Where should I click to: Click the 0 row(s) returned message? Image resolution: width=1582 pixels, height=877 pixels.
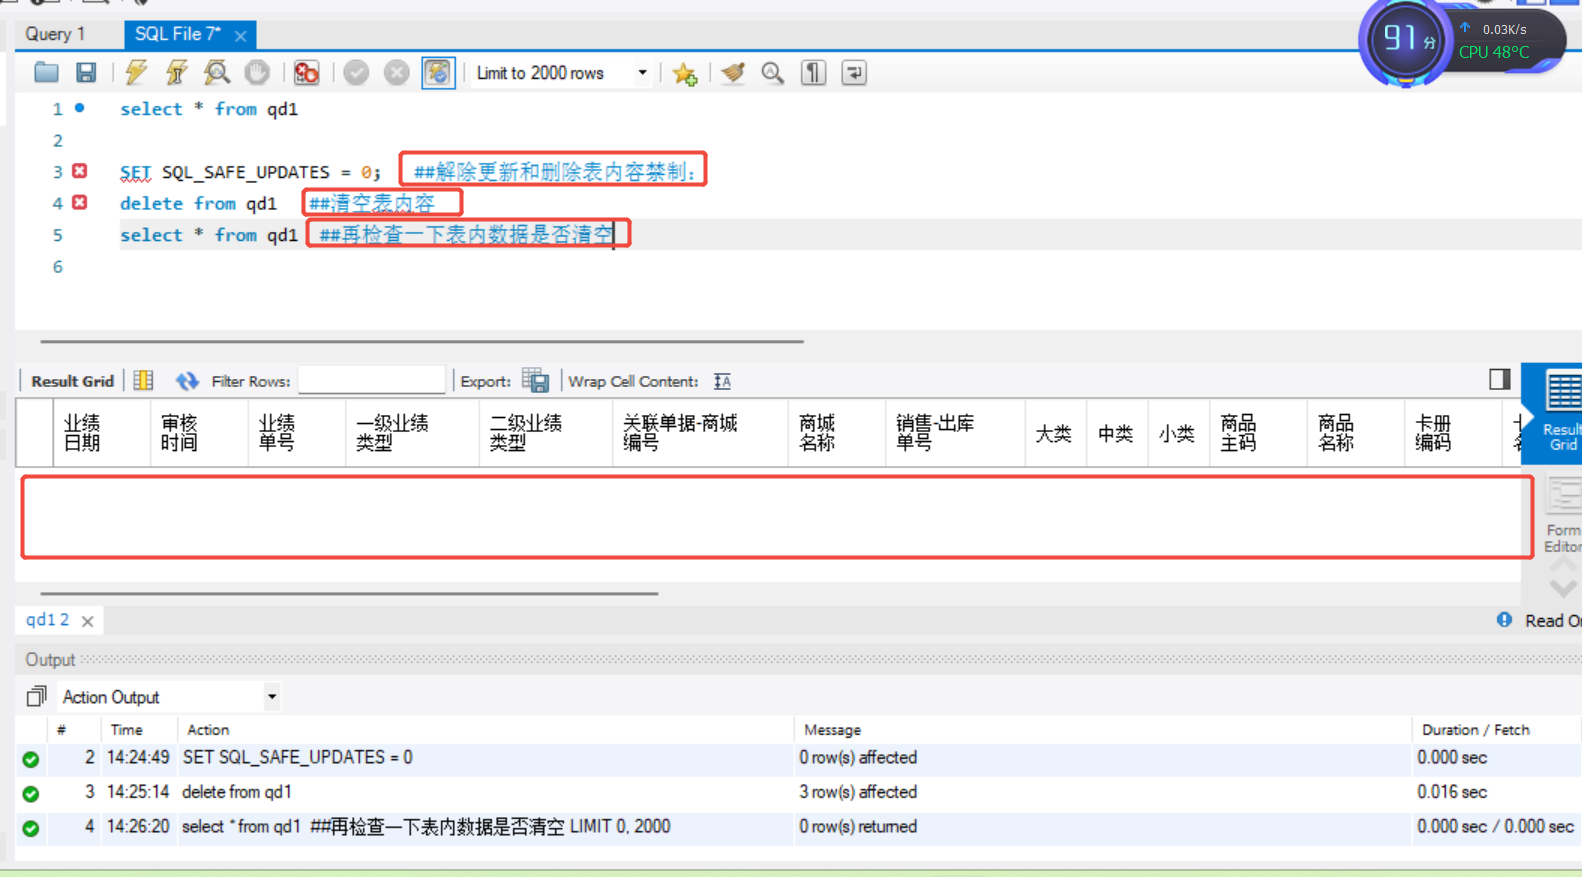pos(858,827)
